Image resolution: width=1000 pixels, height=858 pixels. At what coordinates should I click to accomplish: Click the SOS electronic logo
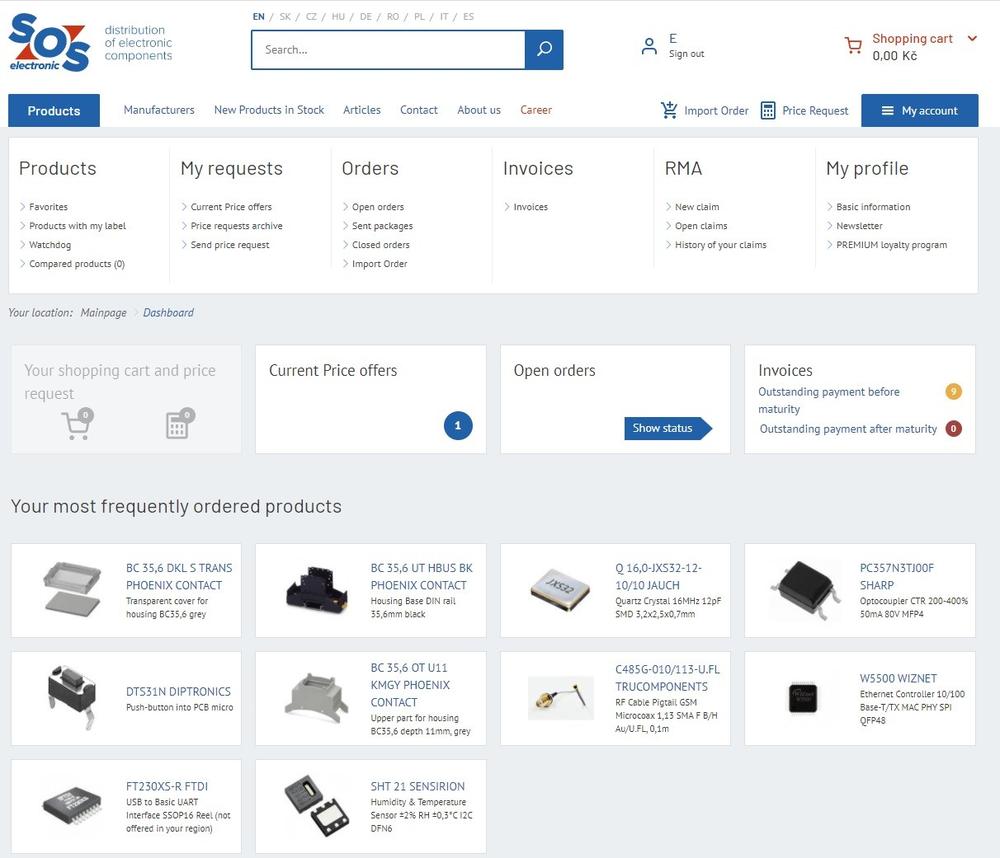[x=49, y=42]
